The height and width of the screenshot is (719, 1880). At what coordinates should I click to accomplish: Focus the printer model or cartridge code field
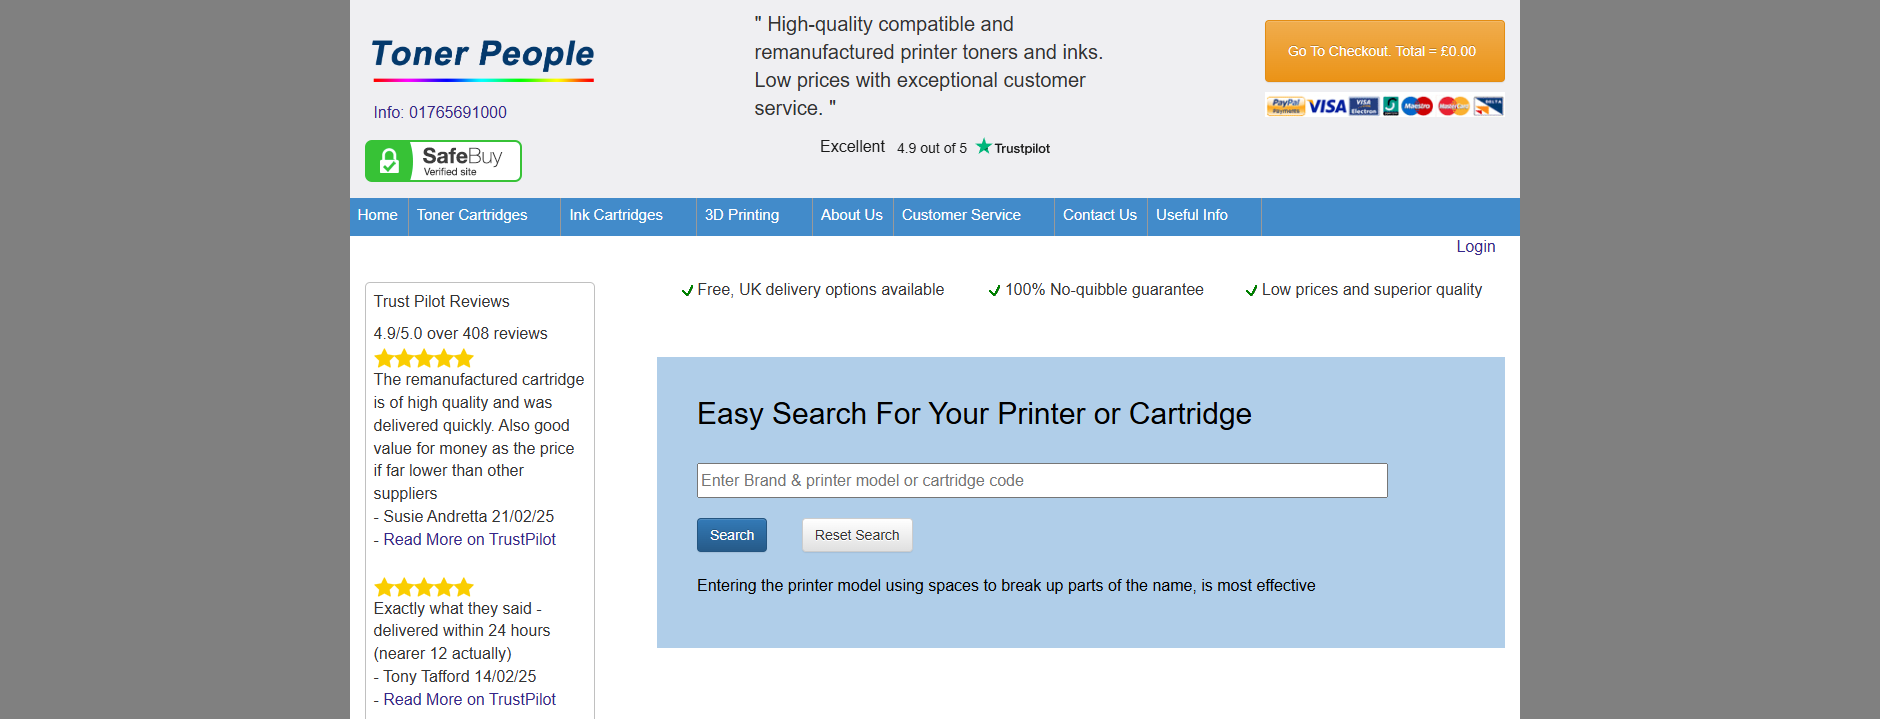coord(1042,480)
